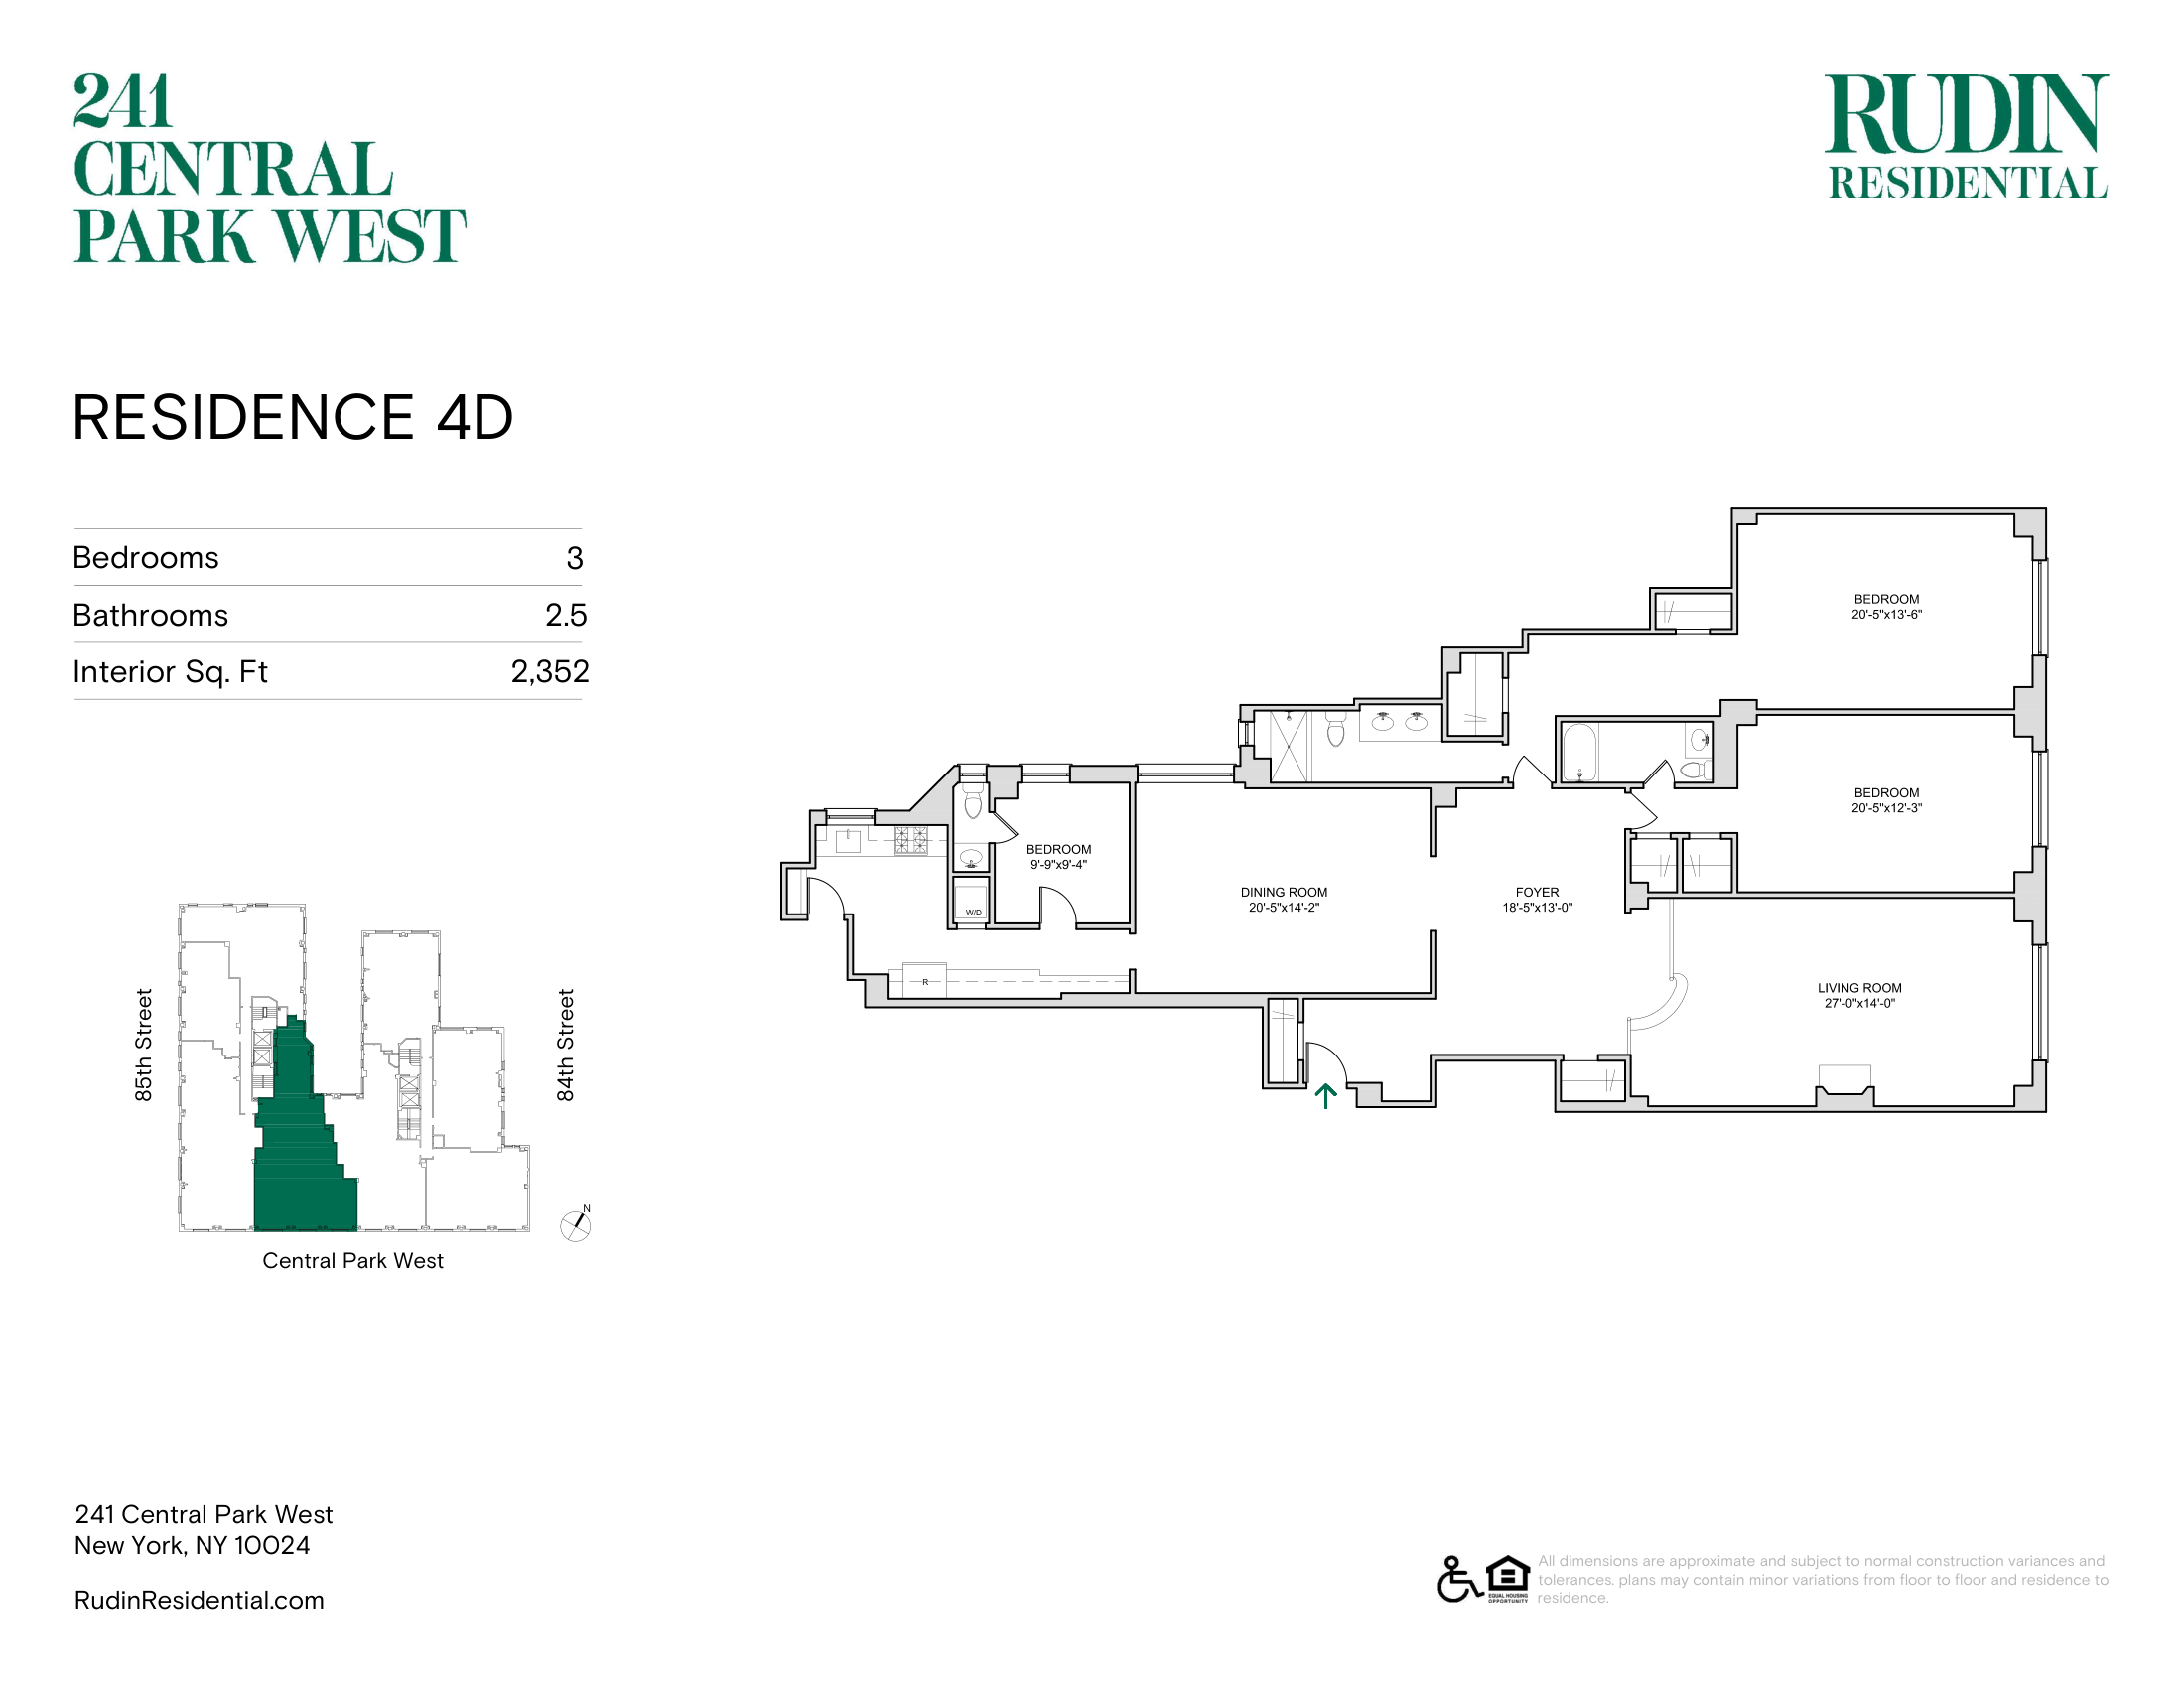
Task: Click the Equal Housing Opportunity icon
Action: tap(1508, 1579)
